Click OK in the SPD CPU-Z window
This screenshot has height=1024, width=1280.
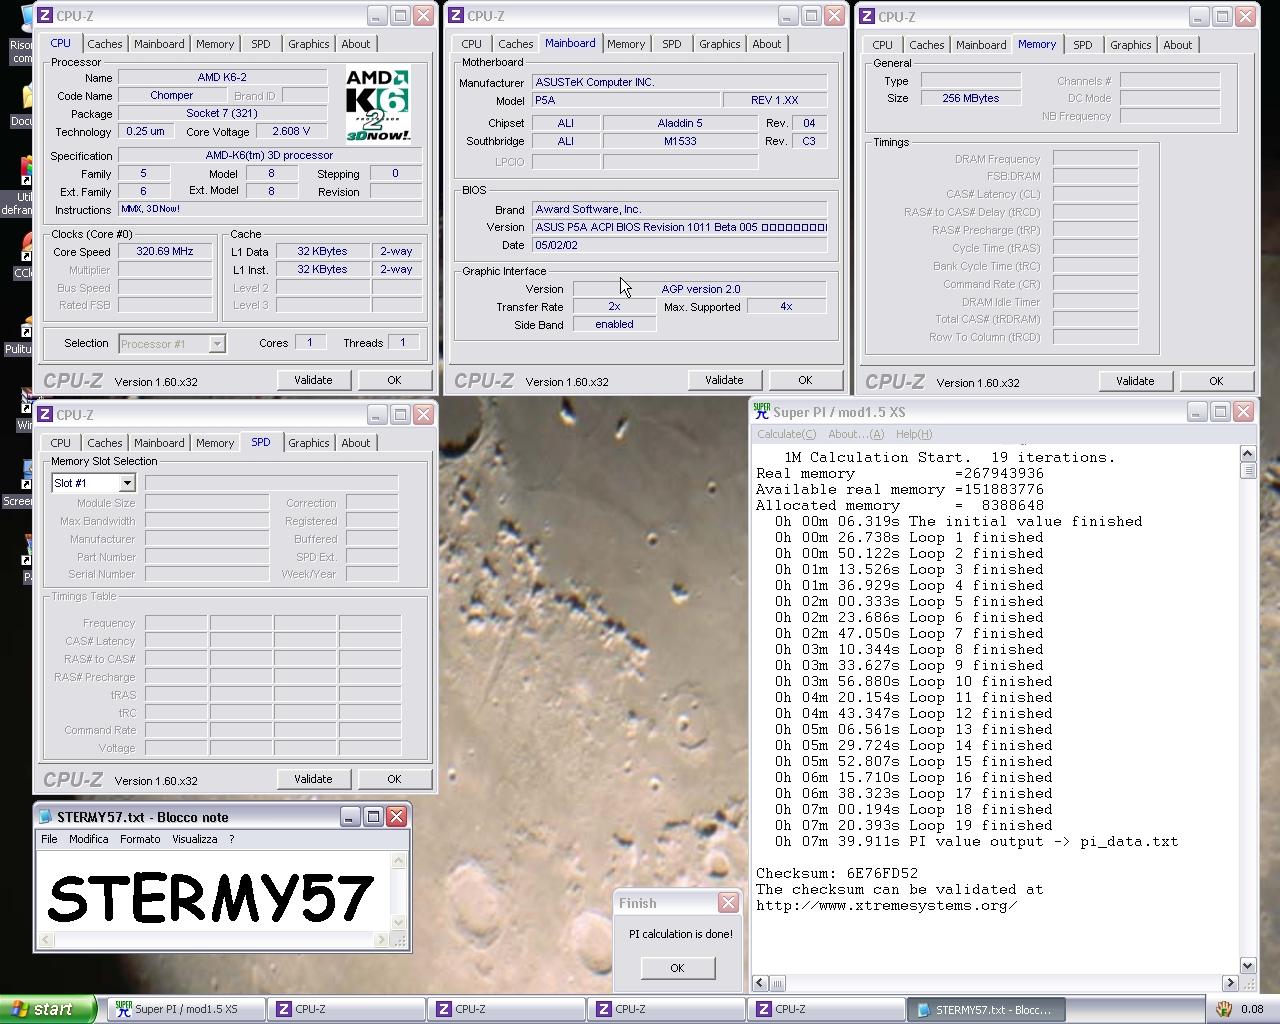394,779
